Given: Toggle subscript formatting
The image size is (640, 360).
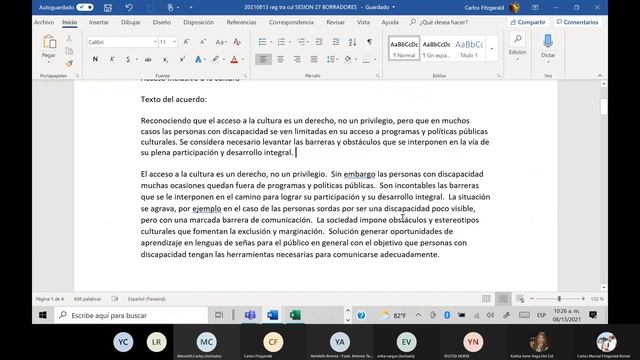Looking at the screenshot, I should (165, 60).
